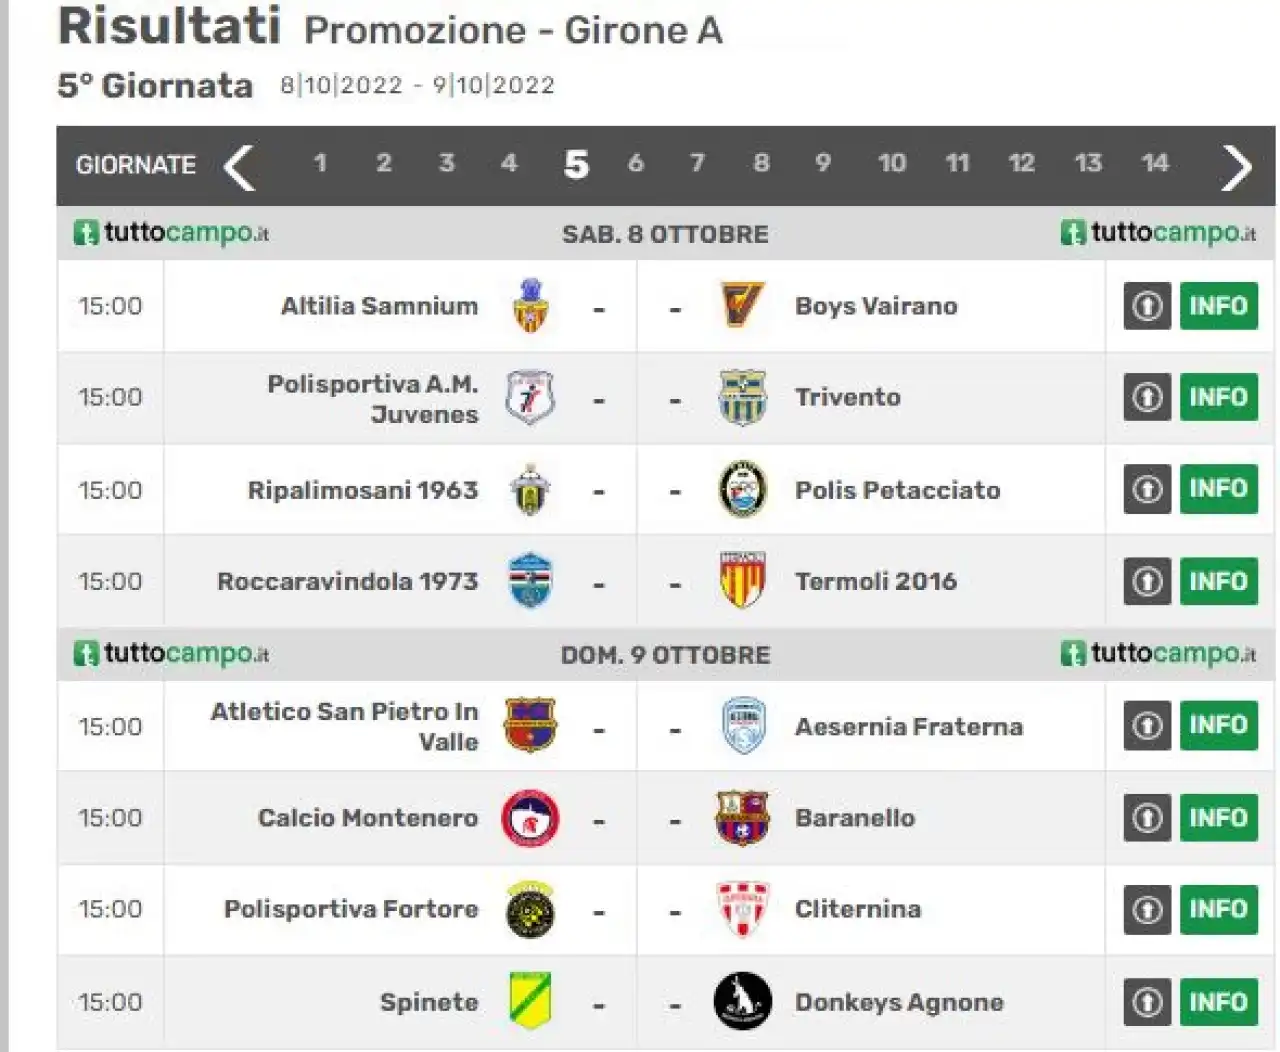Image resolution: width=1280 pixels, height=1052 pixels.
Task: Click the Calcio Montenero round badge
Action: (x=530, y=818)
